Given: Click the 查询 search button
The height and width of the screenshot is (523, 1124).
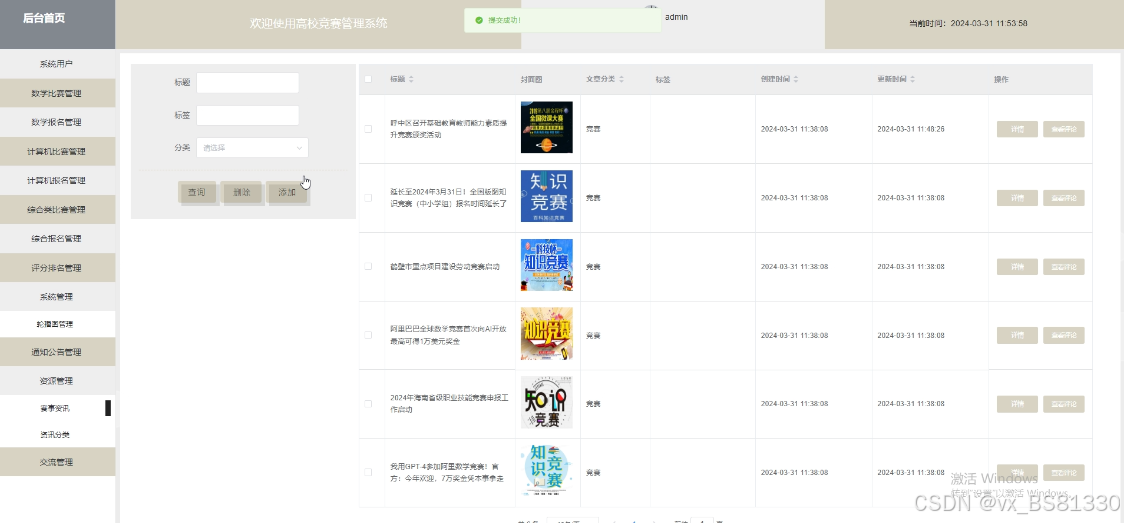Looking at the screenshot, I should (x=197, y=192).
